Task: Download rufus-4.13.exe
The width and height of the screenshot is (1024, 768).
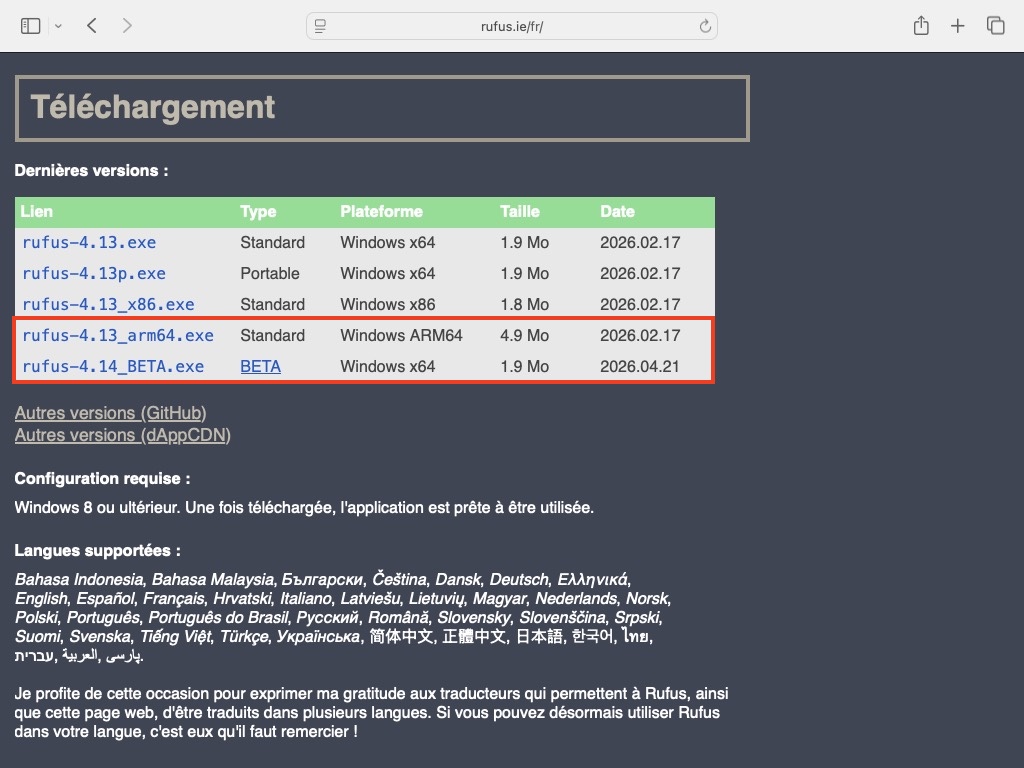Action: [89, 242]
